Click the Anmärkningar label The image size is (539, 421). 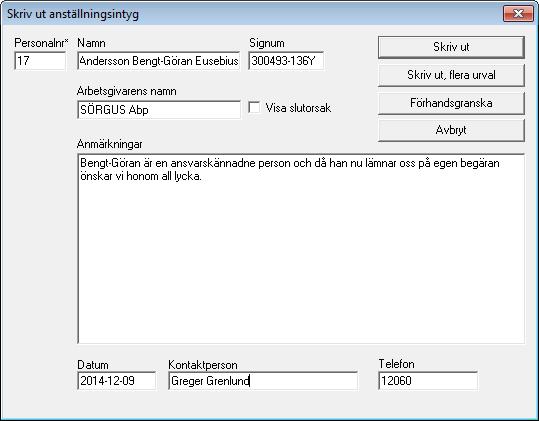110,144
